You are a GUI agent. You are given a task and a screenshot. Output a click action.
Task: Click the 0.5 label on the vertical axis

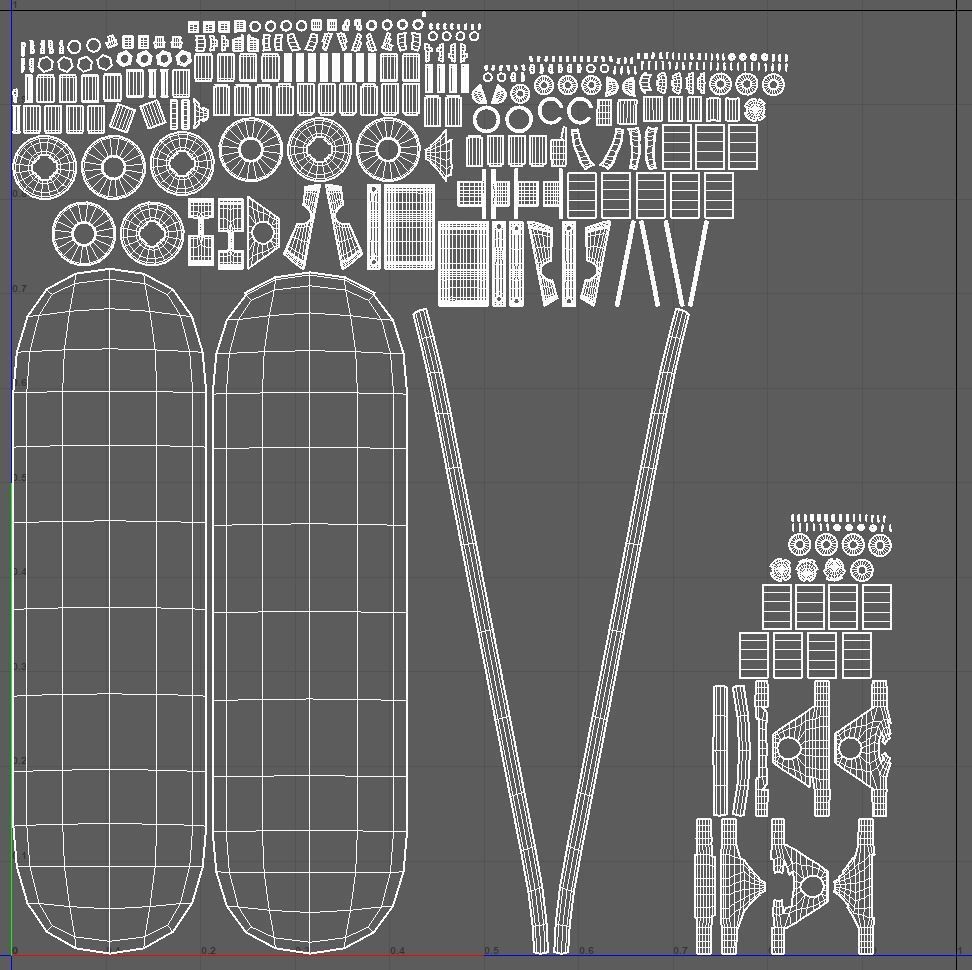[20, 478]
